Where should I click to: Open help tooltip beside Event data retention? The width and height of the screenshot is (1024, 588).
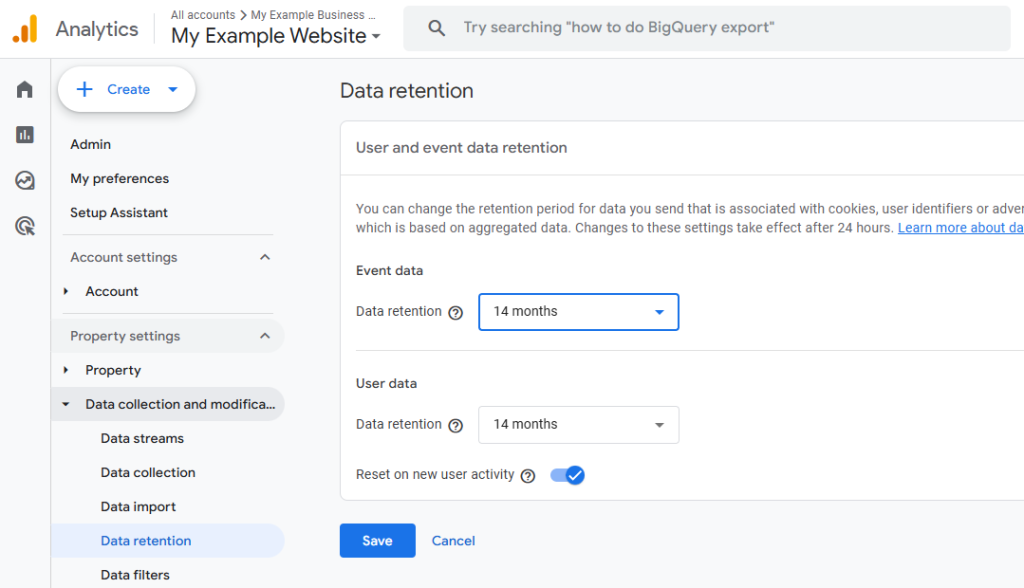coord(456,312)
